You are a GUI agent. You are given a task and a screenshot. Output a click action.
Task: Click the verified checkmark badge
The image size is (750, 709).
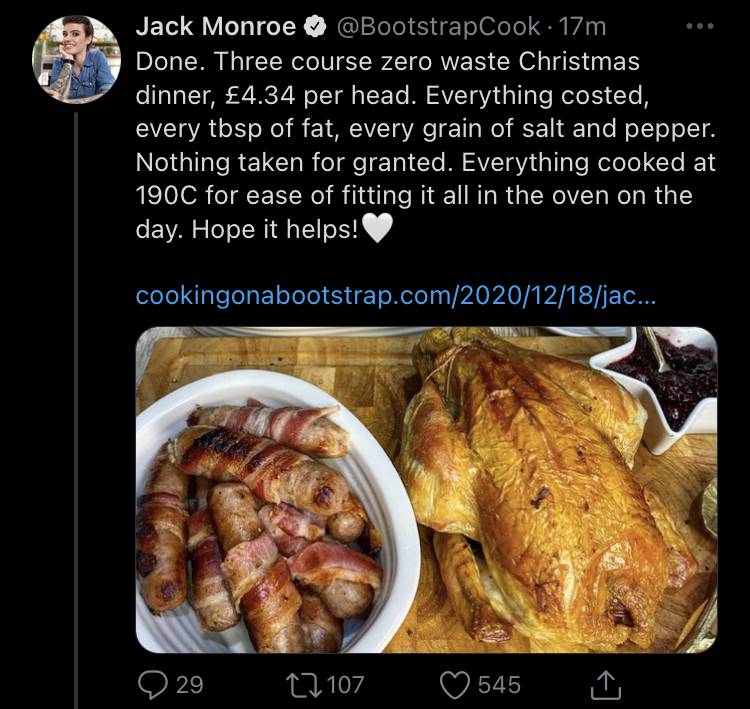(316, 27)
